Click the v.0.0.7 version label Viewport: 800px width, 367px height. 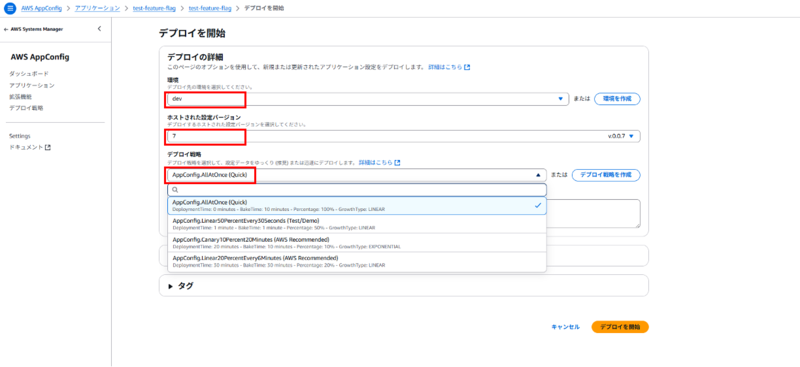(x=617, y=136)
